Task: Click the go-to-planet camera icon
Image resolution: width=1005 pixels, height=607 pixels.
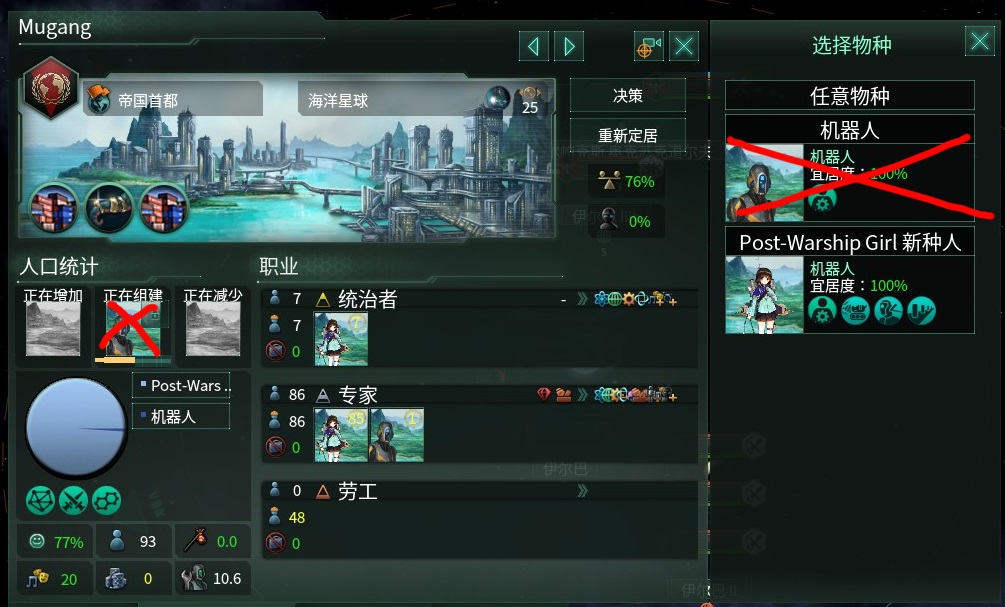Action: [x=648, y=46]
